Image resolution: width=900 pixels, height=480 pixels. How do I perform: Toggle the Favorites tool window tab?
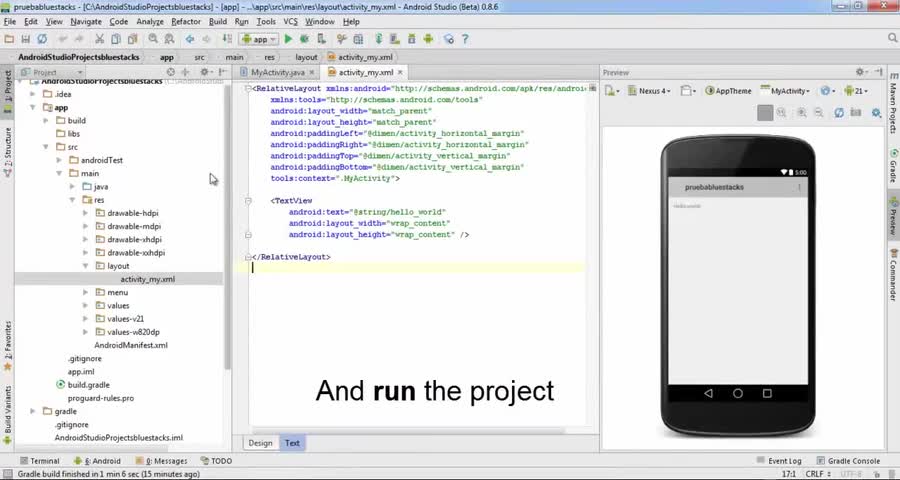point(7,344)
